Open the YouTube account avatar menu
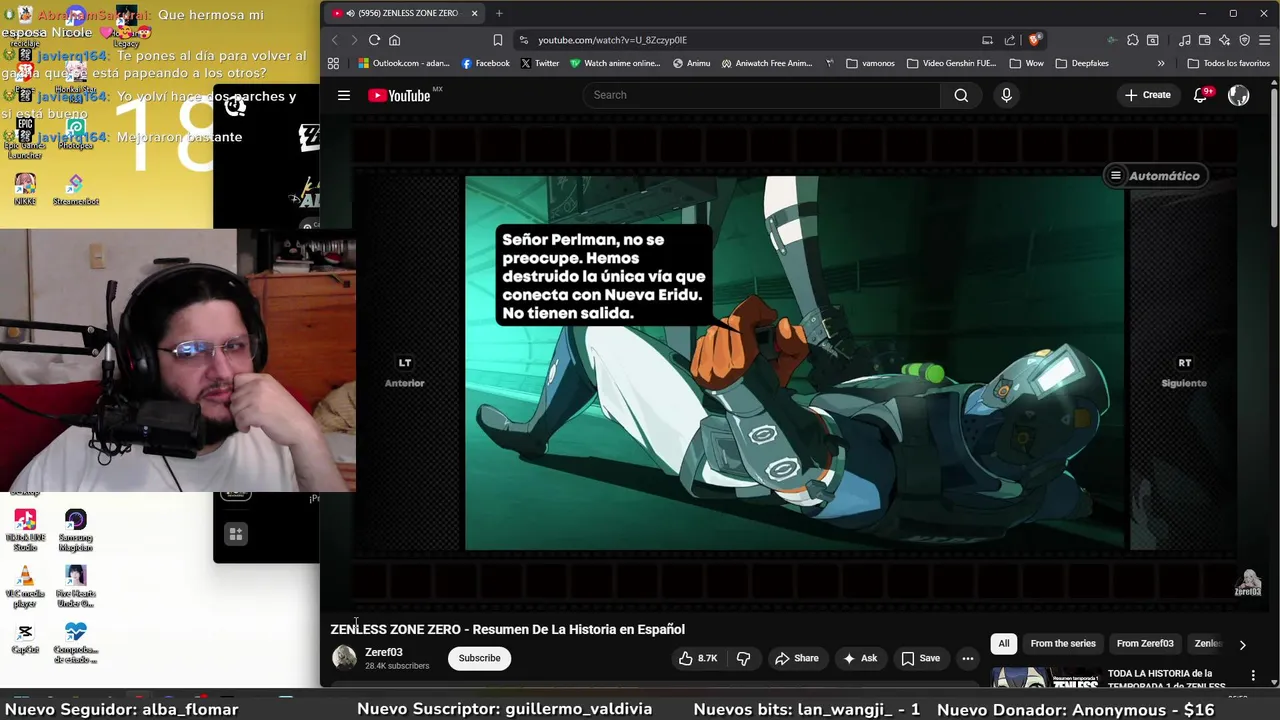Image resolution: width=1280 pixels, height=720 pixels. pos(1239,95)
